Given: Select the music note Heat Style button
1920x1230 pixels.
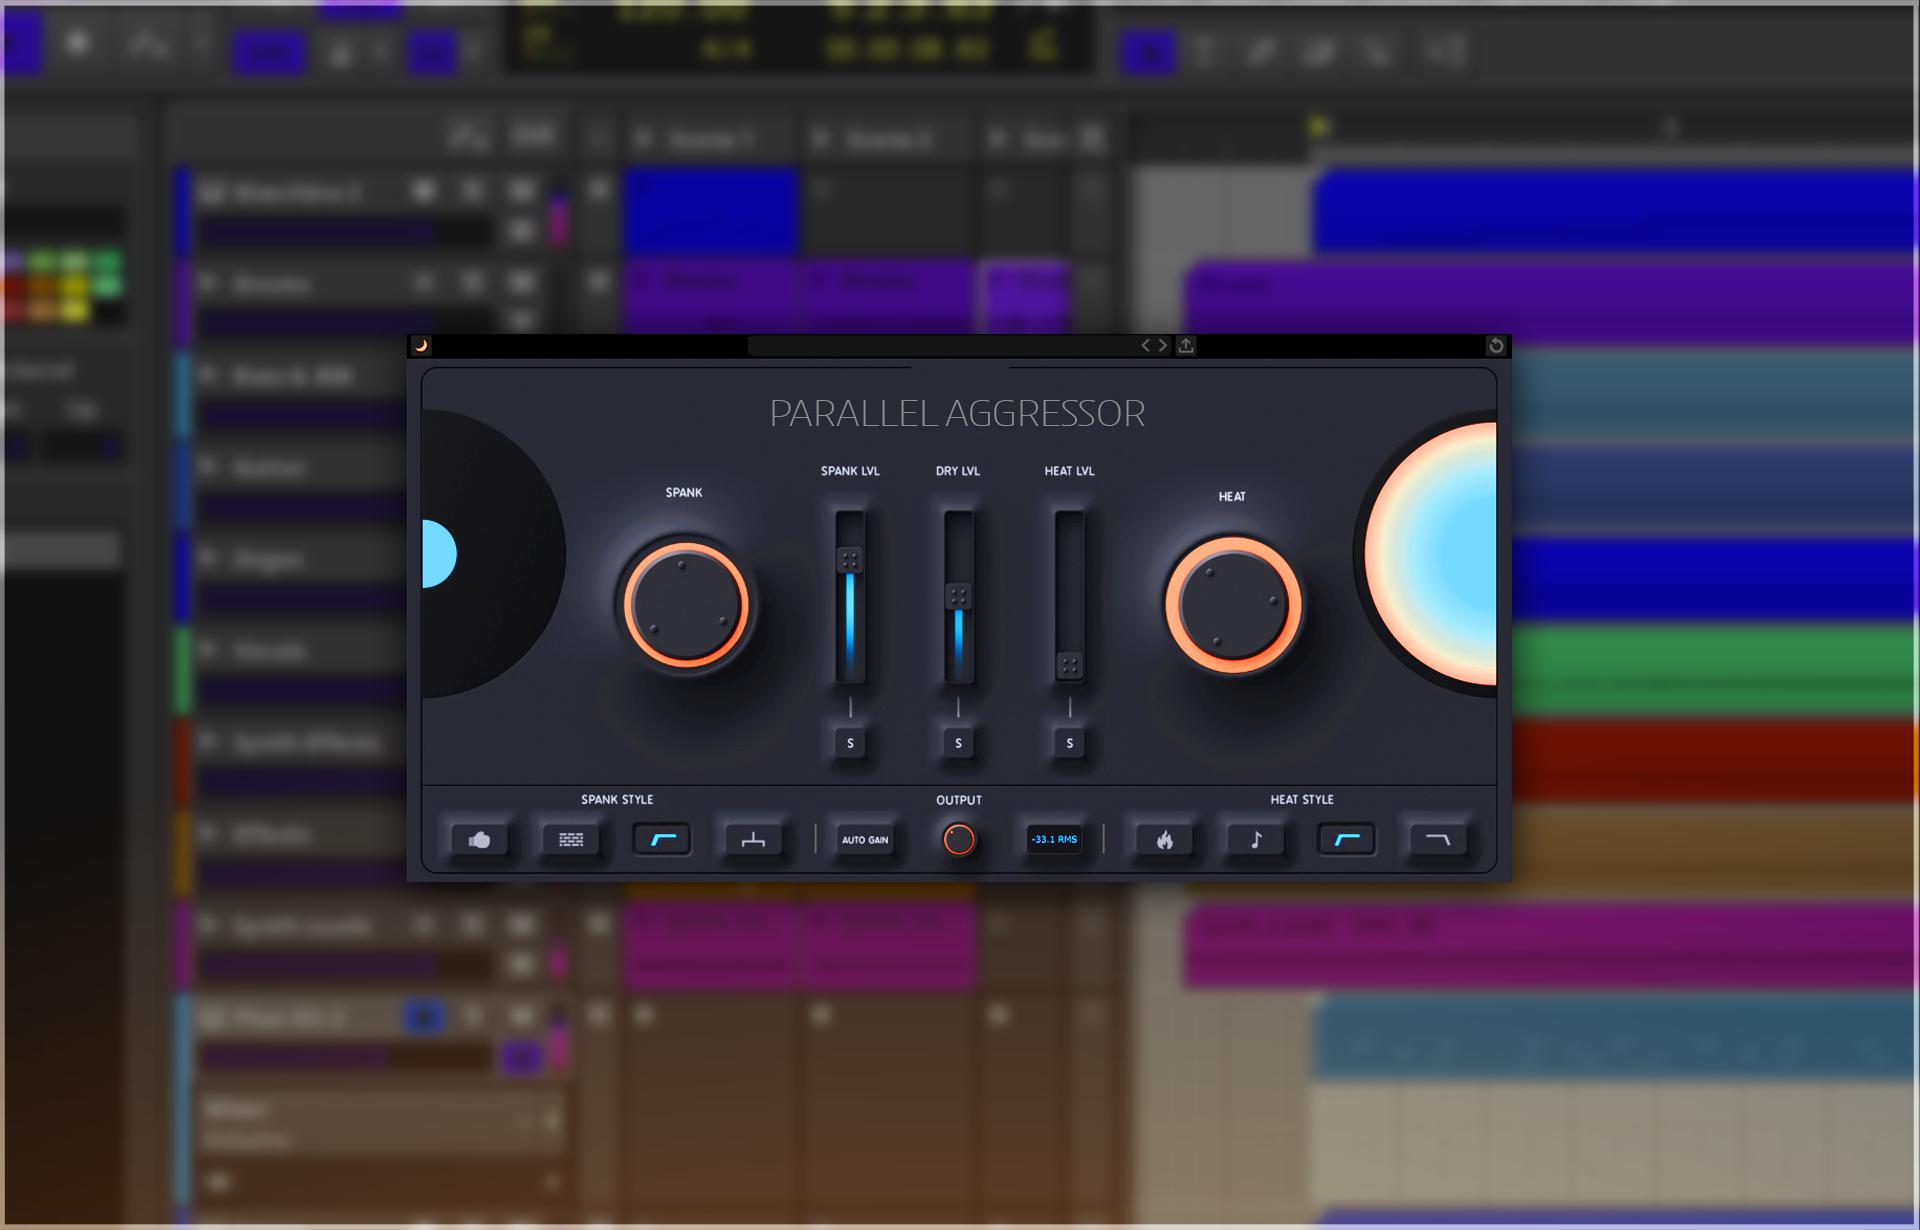Looking at the screenshot, I should [x=1256, y=840].
